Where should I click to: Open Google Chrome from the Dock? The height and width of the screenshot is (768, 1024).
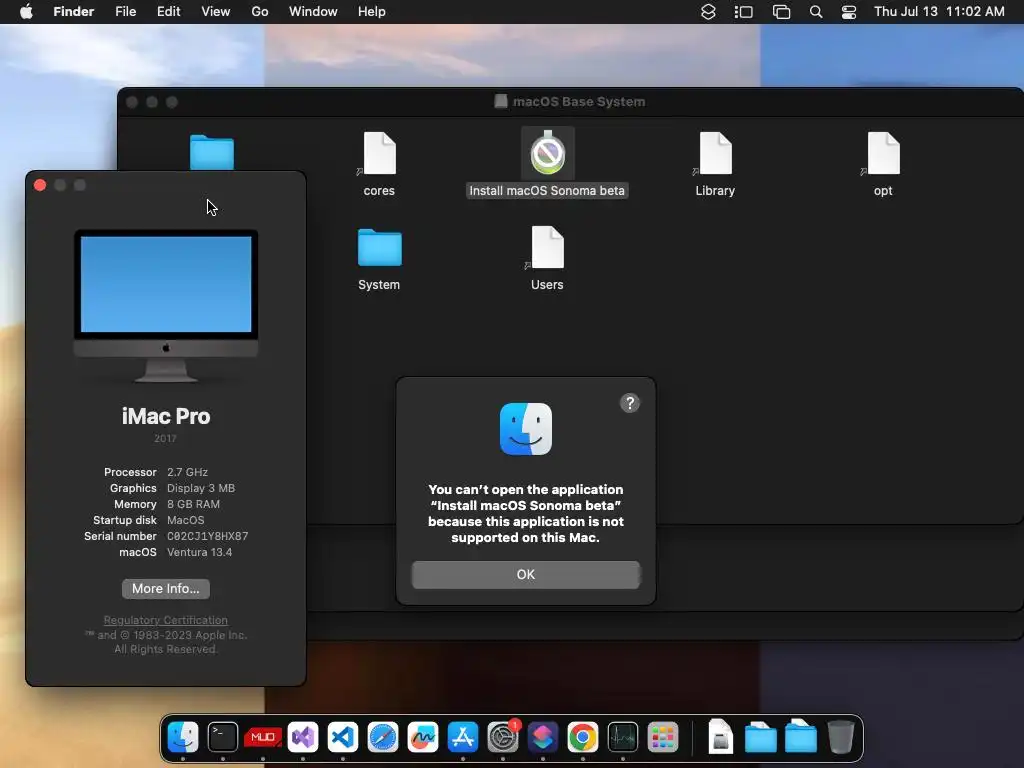[x=583, y=738]
